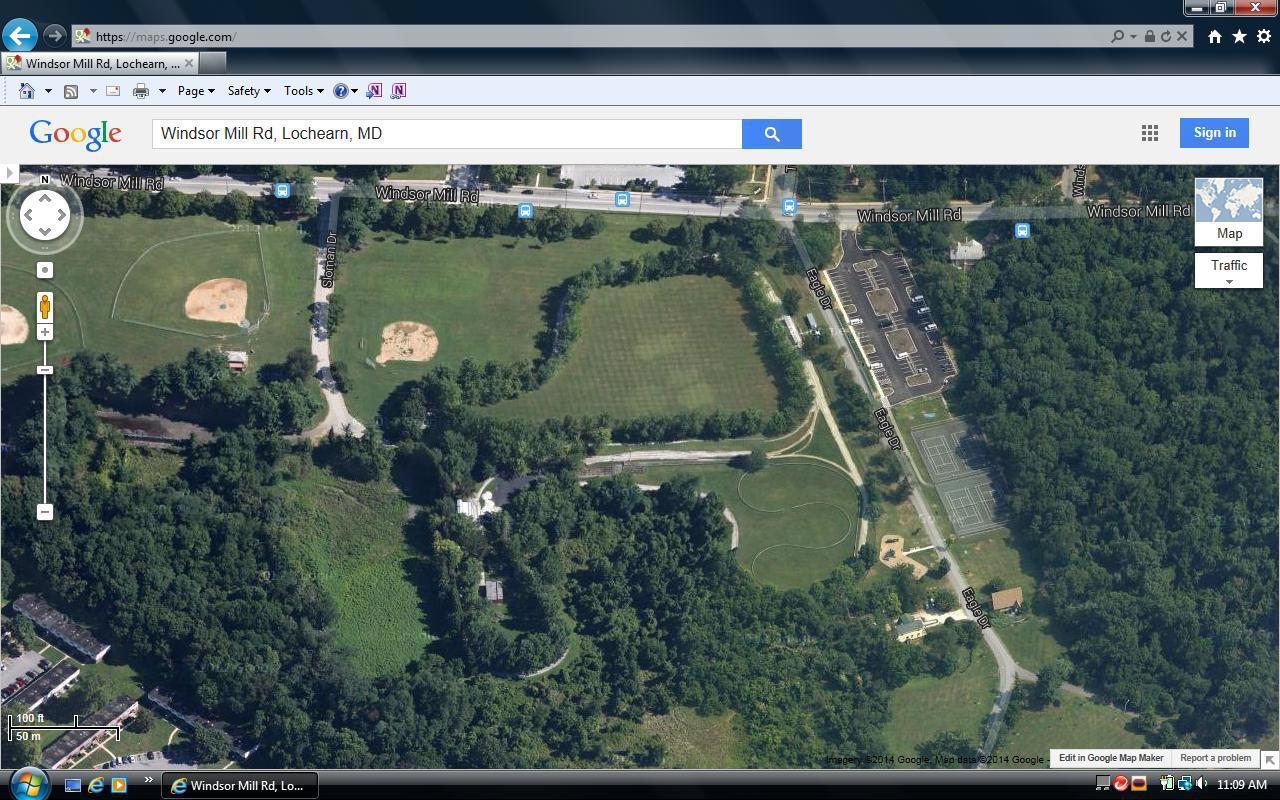1280x800 pixels.
Task: Click the Report a problem link
Action: 1215,758
